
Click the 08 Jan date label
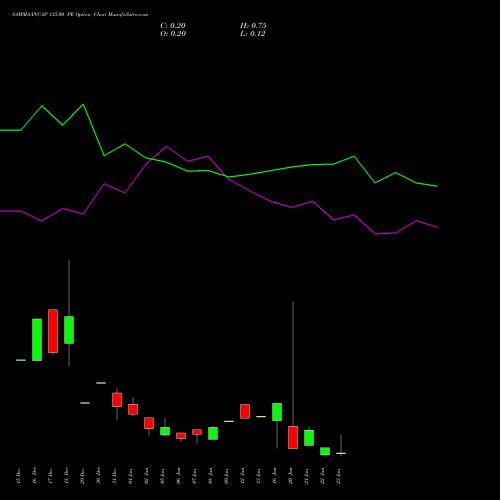click(210, 476)
